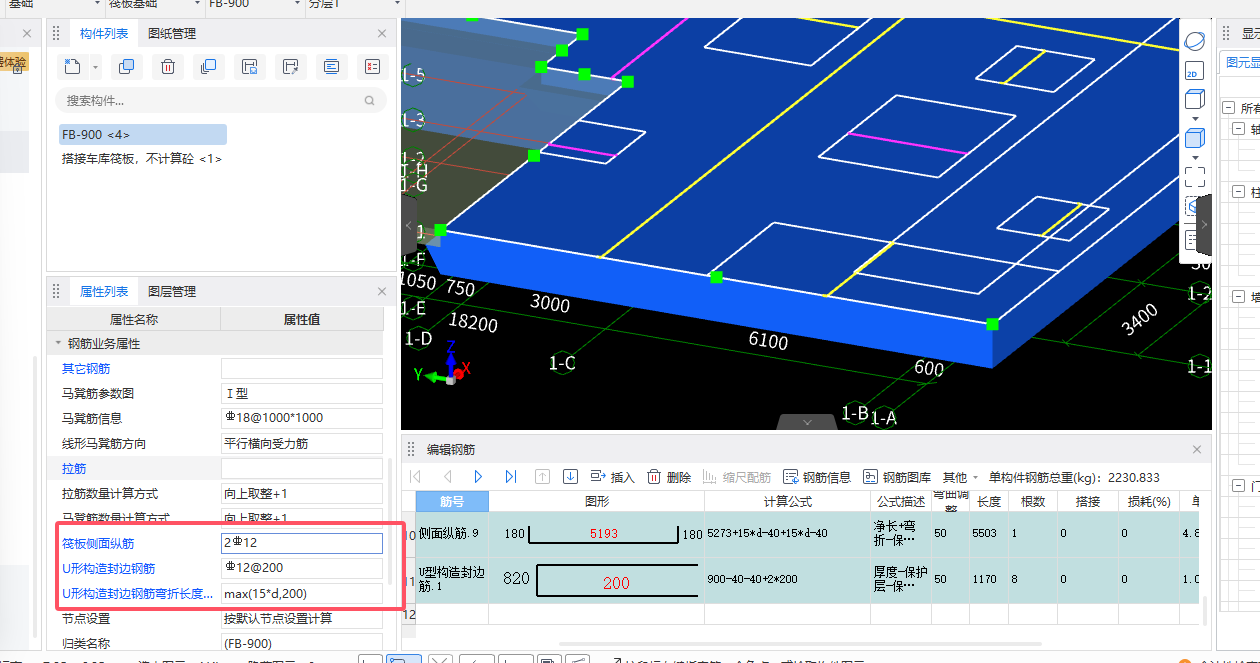Switch to the 属性列表 tab
1260x663 pixels.
pyautogui.click(x=104, y=292)
